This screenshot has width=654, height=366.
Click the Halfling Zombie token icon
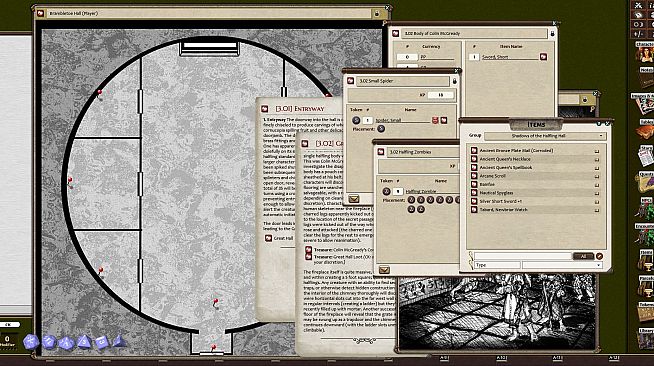point(386,191)
